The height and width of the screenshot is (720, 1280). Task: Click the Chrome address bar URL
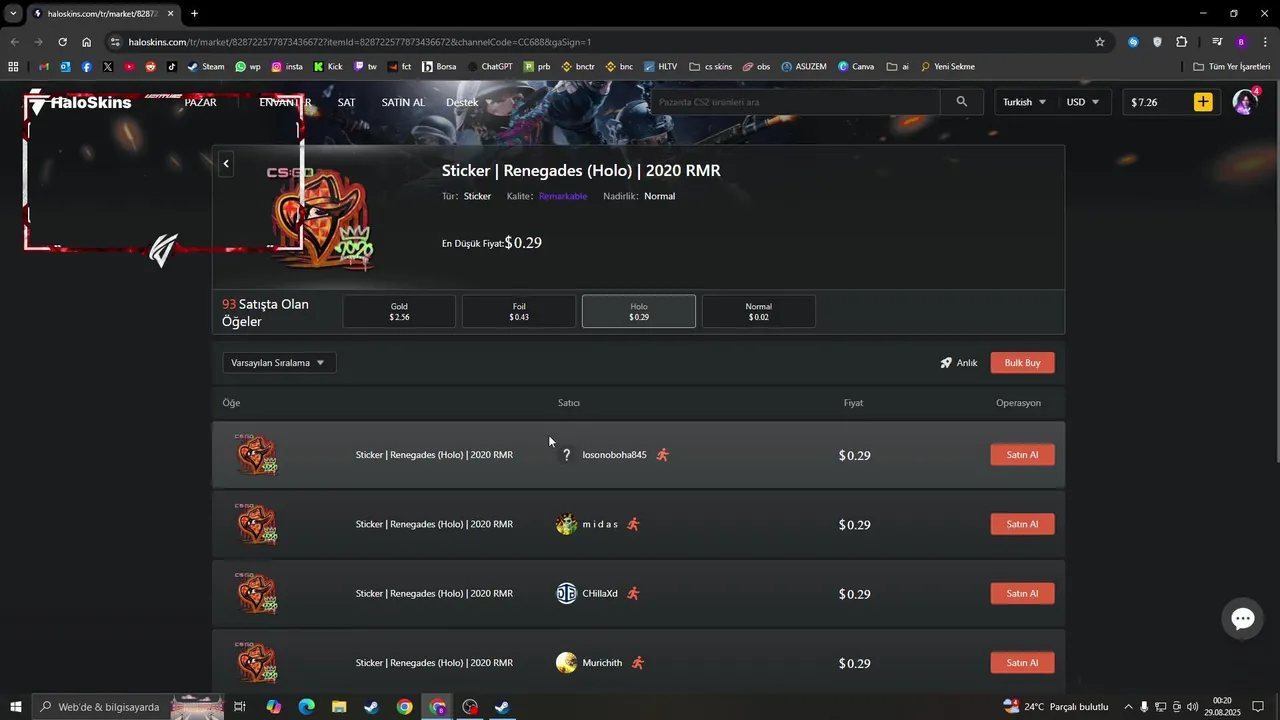(360, 42)
